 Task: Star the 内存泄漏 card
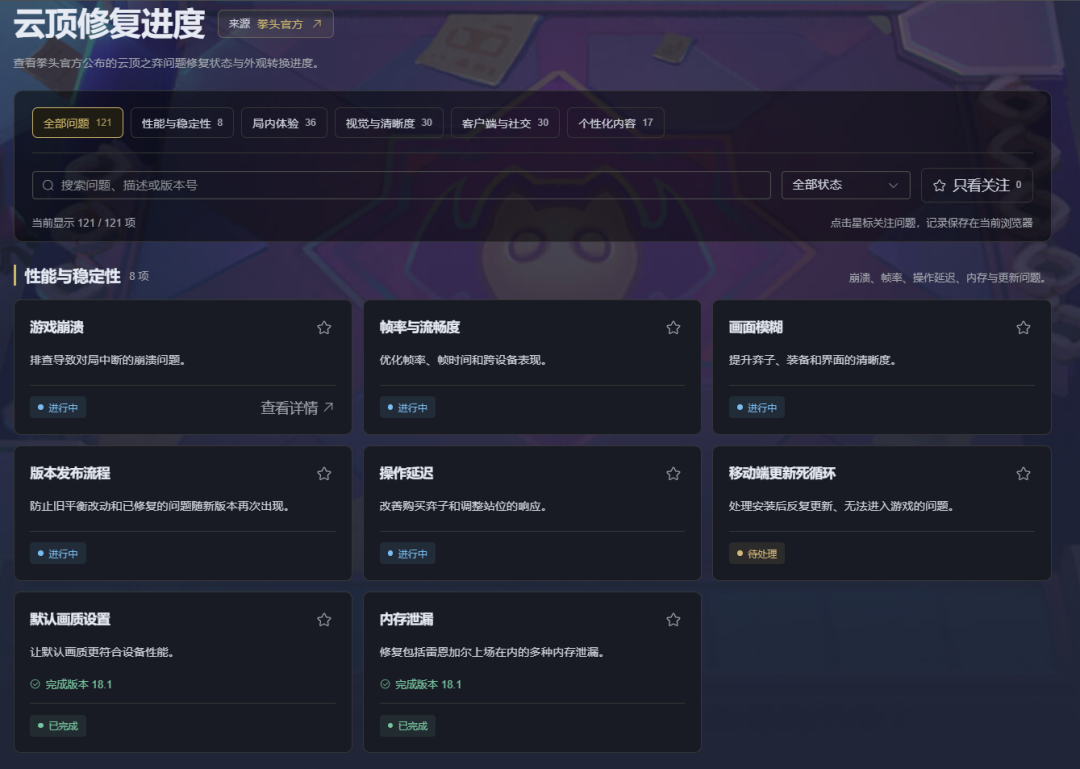(x=674, y=620)
